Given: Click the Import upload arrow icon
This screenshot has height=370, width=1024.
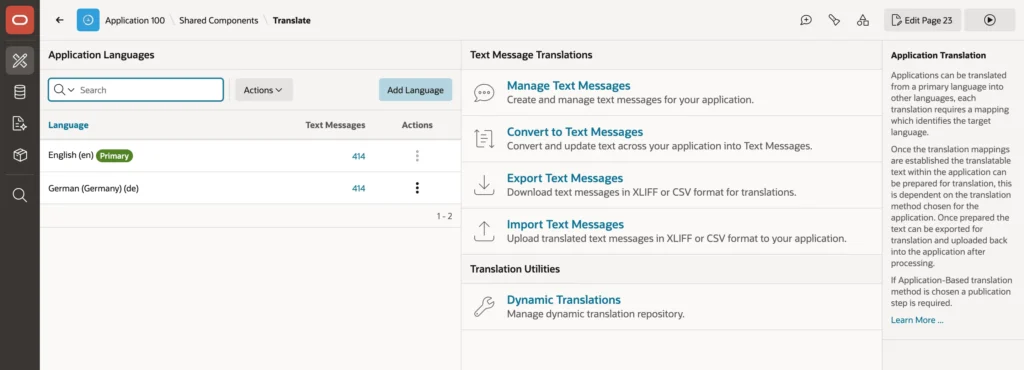Looking at the screenshot, I should point(484,231).
